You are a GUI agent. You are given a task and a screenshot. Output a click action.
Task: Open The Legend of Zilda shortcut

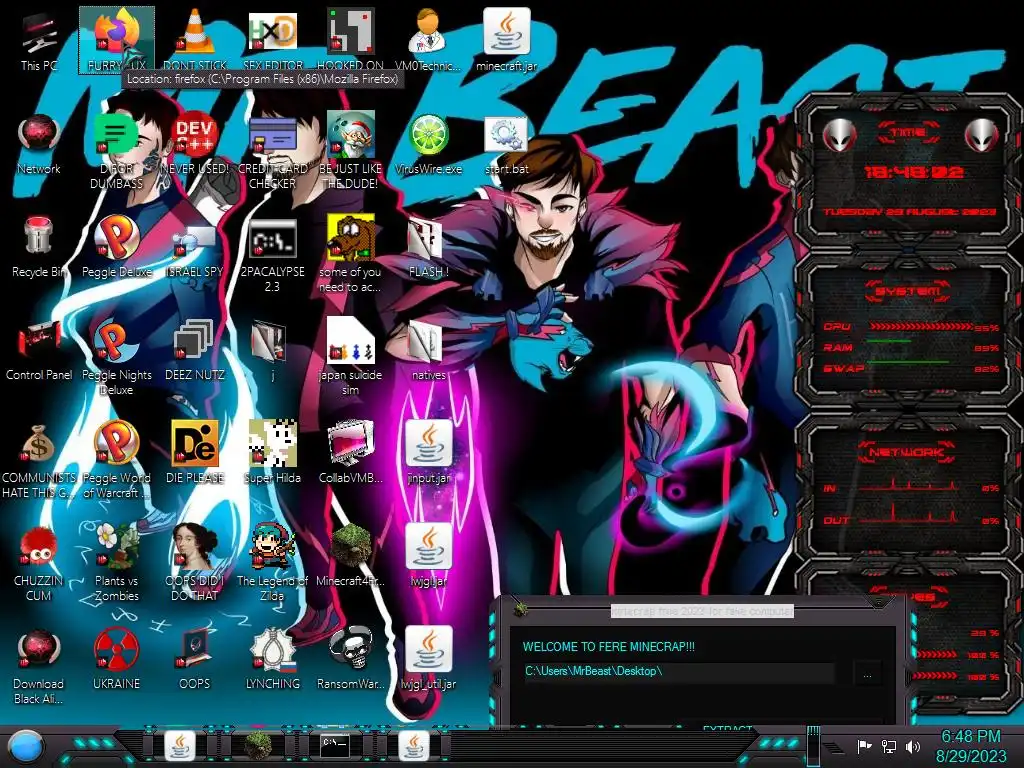pos(273,564)
